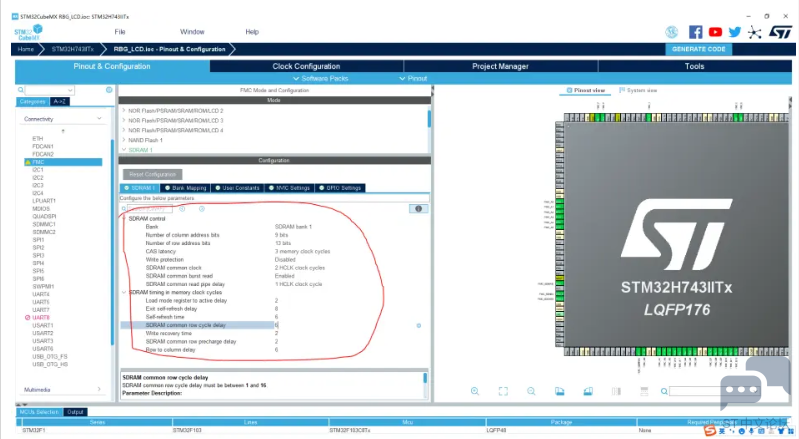Collapse the SDRAM 1 mode section

[123, 150]
